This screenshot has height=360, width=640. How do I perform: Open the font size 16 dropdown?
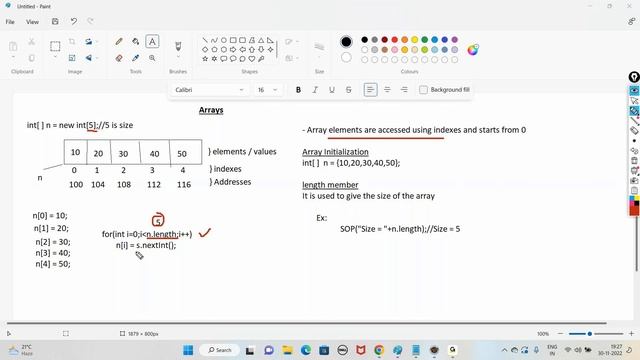click(267, 90)
